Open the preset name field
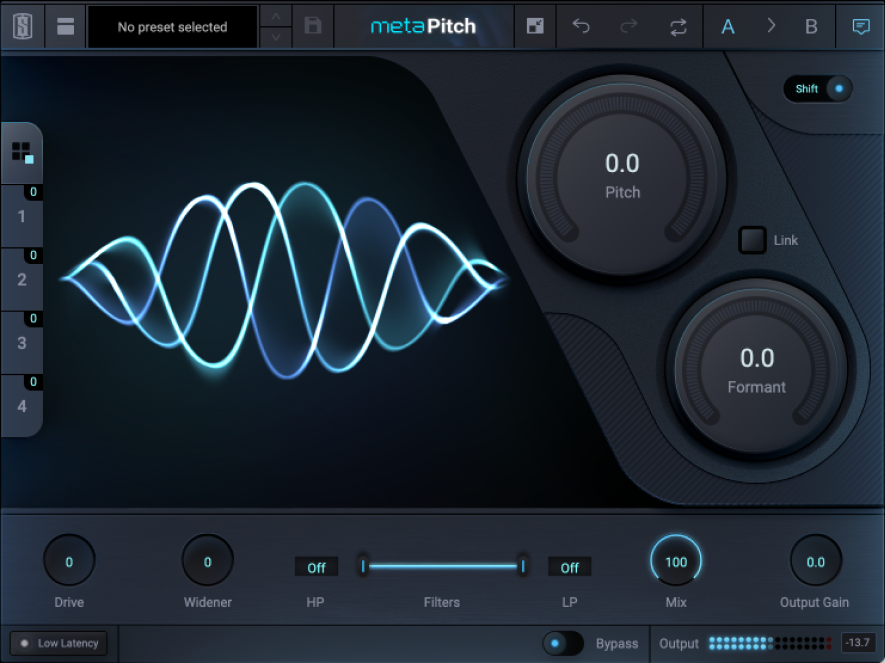 tap(172, 27)
